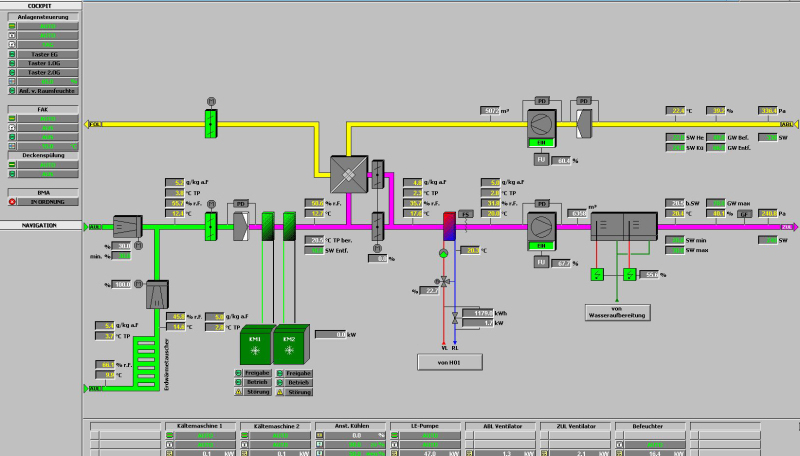Viewport: 800px width, 456px height.
Task: Click the 240.8 Pa supply pressure value
Action: coord(767,213)
